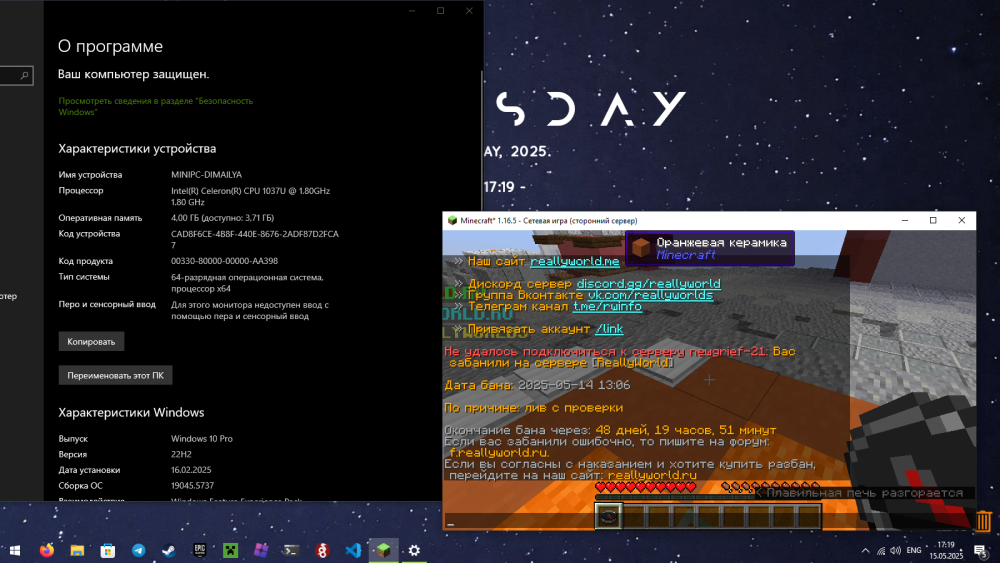
Task: Open Epic Games Launcher taskbar icon
Action: coord(200,550)
